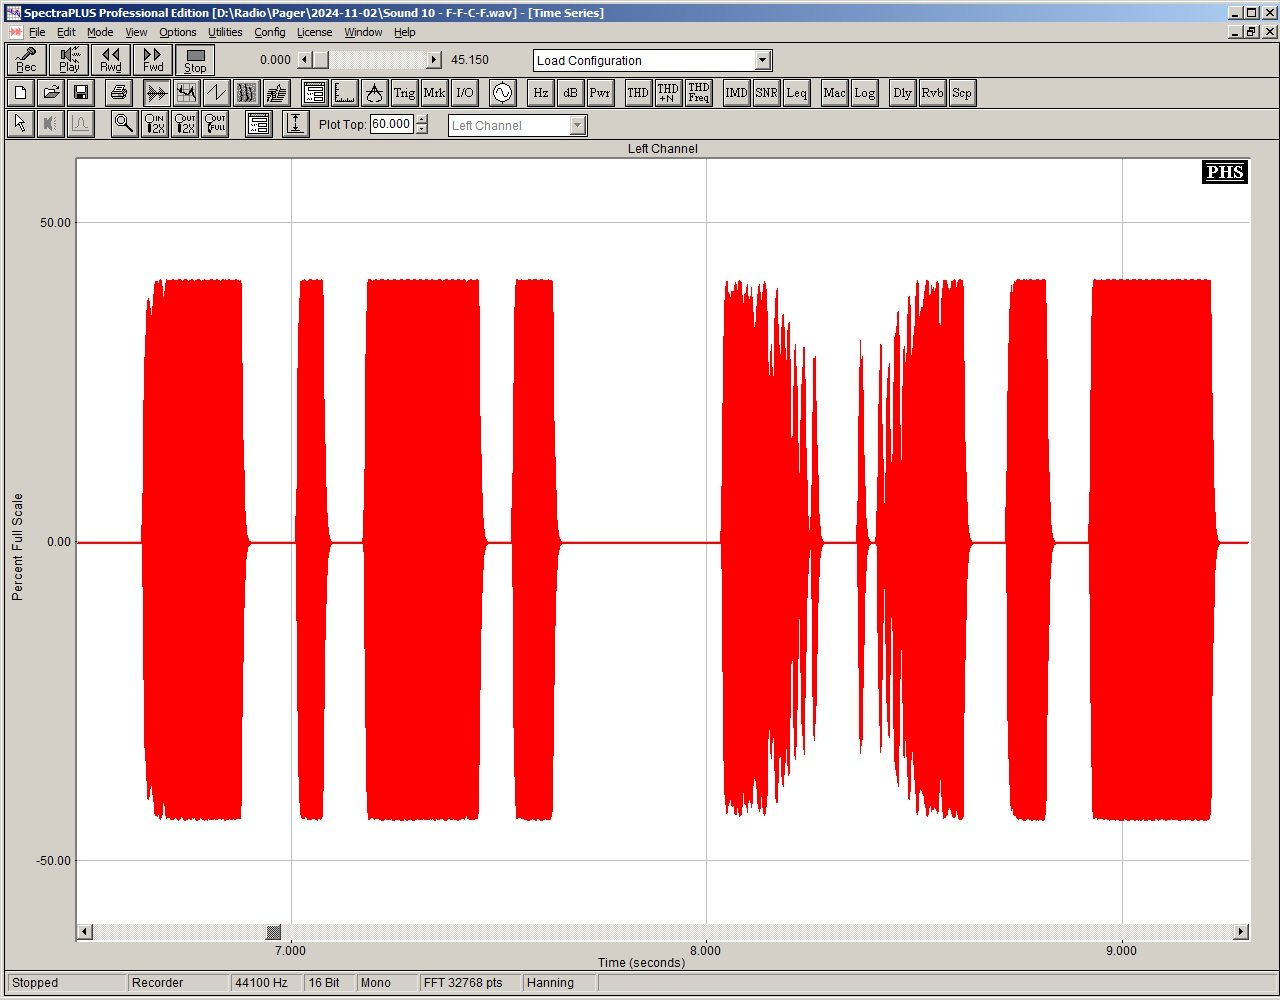Open the License menu
The width and height of the screenshot is (1280, 1000).
pos(314,32)
